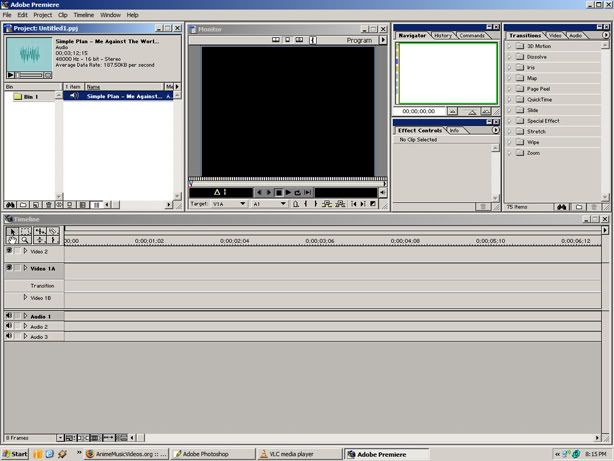Switch to Adobe Photoshop in taskbar
Viewport: 614px width, 461px height.
click(x=213, y=454)
